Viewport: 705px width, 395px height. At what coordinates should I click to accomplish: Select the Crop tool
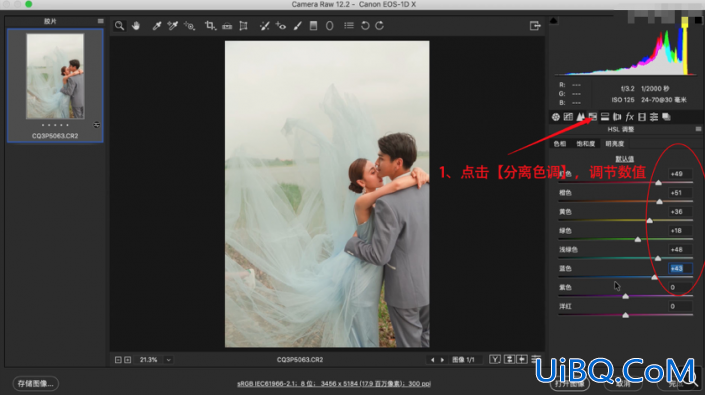(x=210, y=26)
